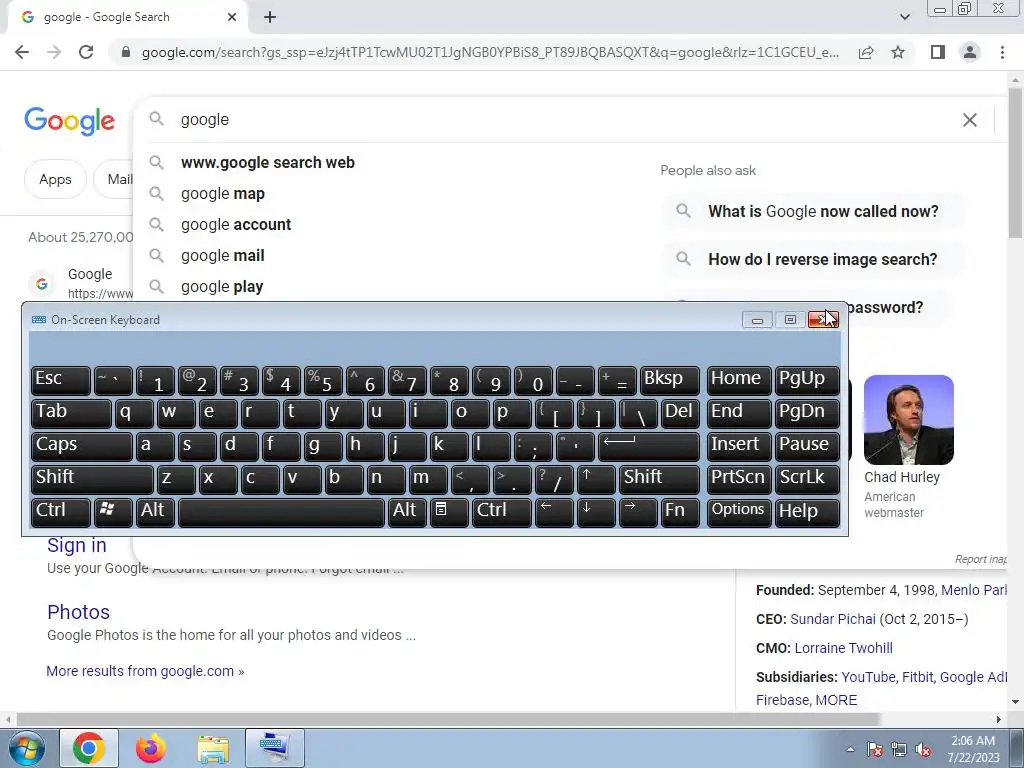Click the context menu key on On-Screen Keyboard
The height and width of the screenshot is (768, 1024).
[x=449, y=512]
